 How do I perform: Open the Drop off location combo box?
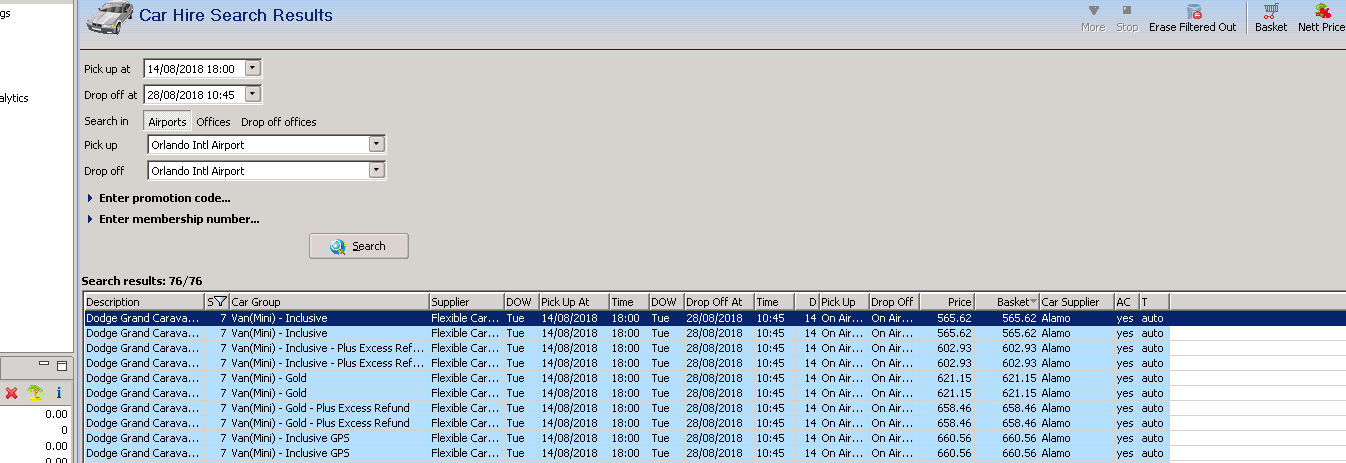click(x=376, y=171)
